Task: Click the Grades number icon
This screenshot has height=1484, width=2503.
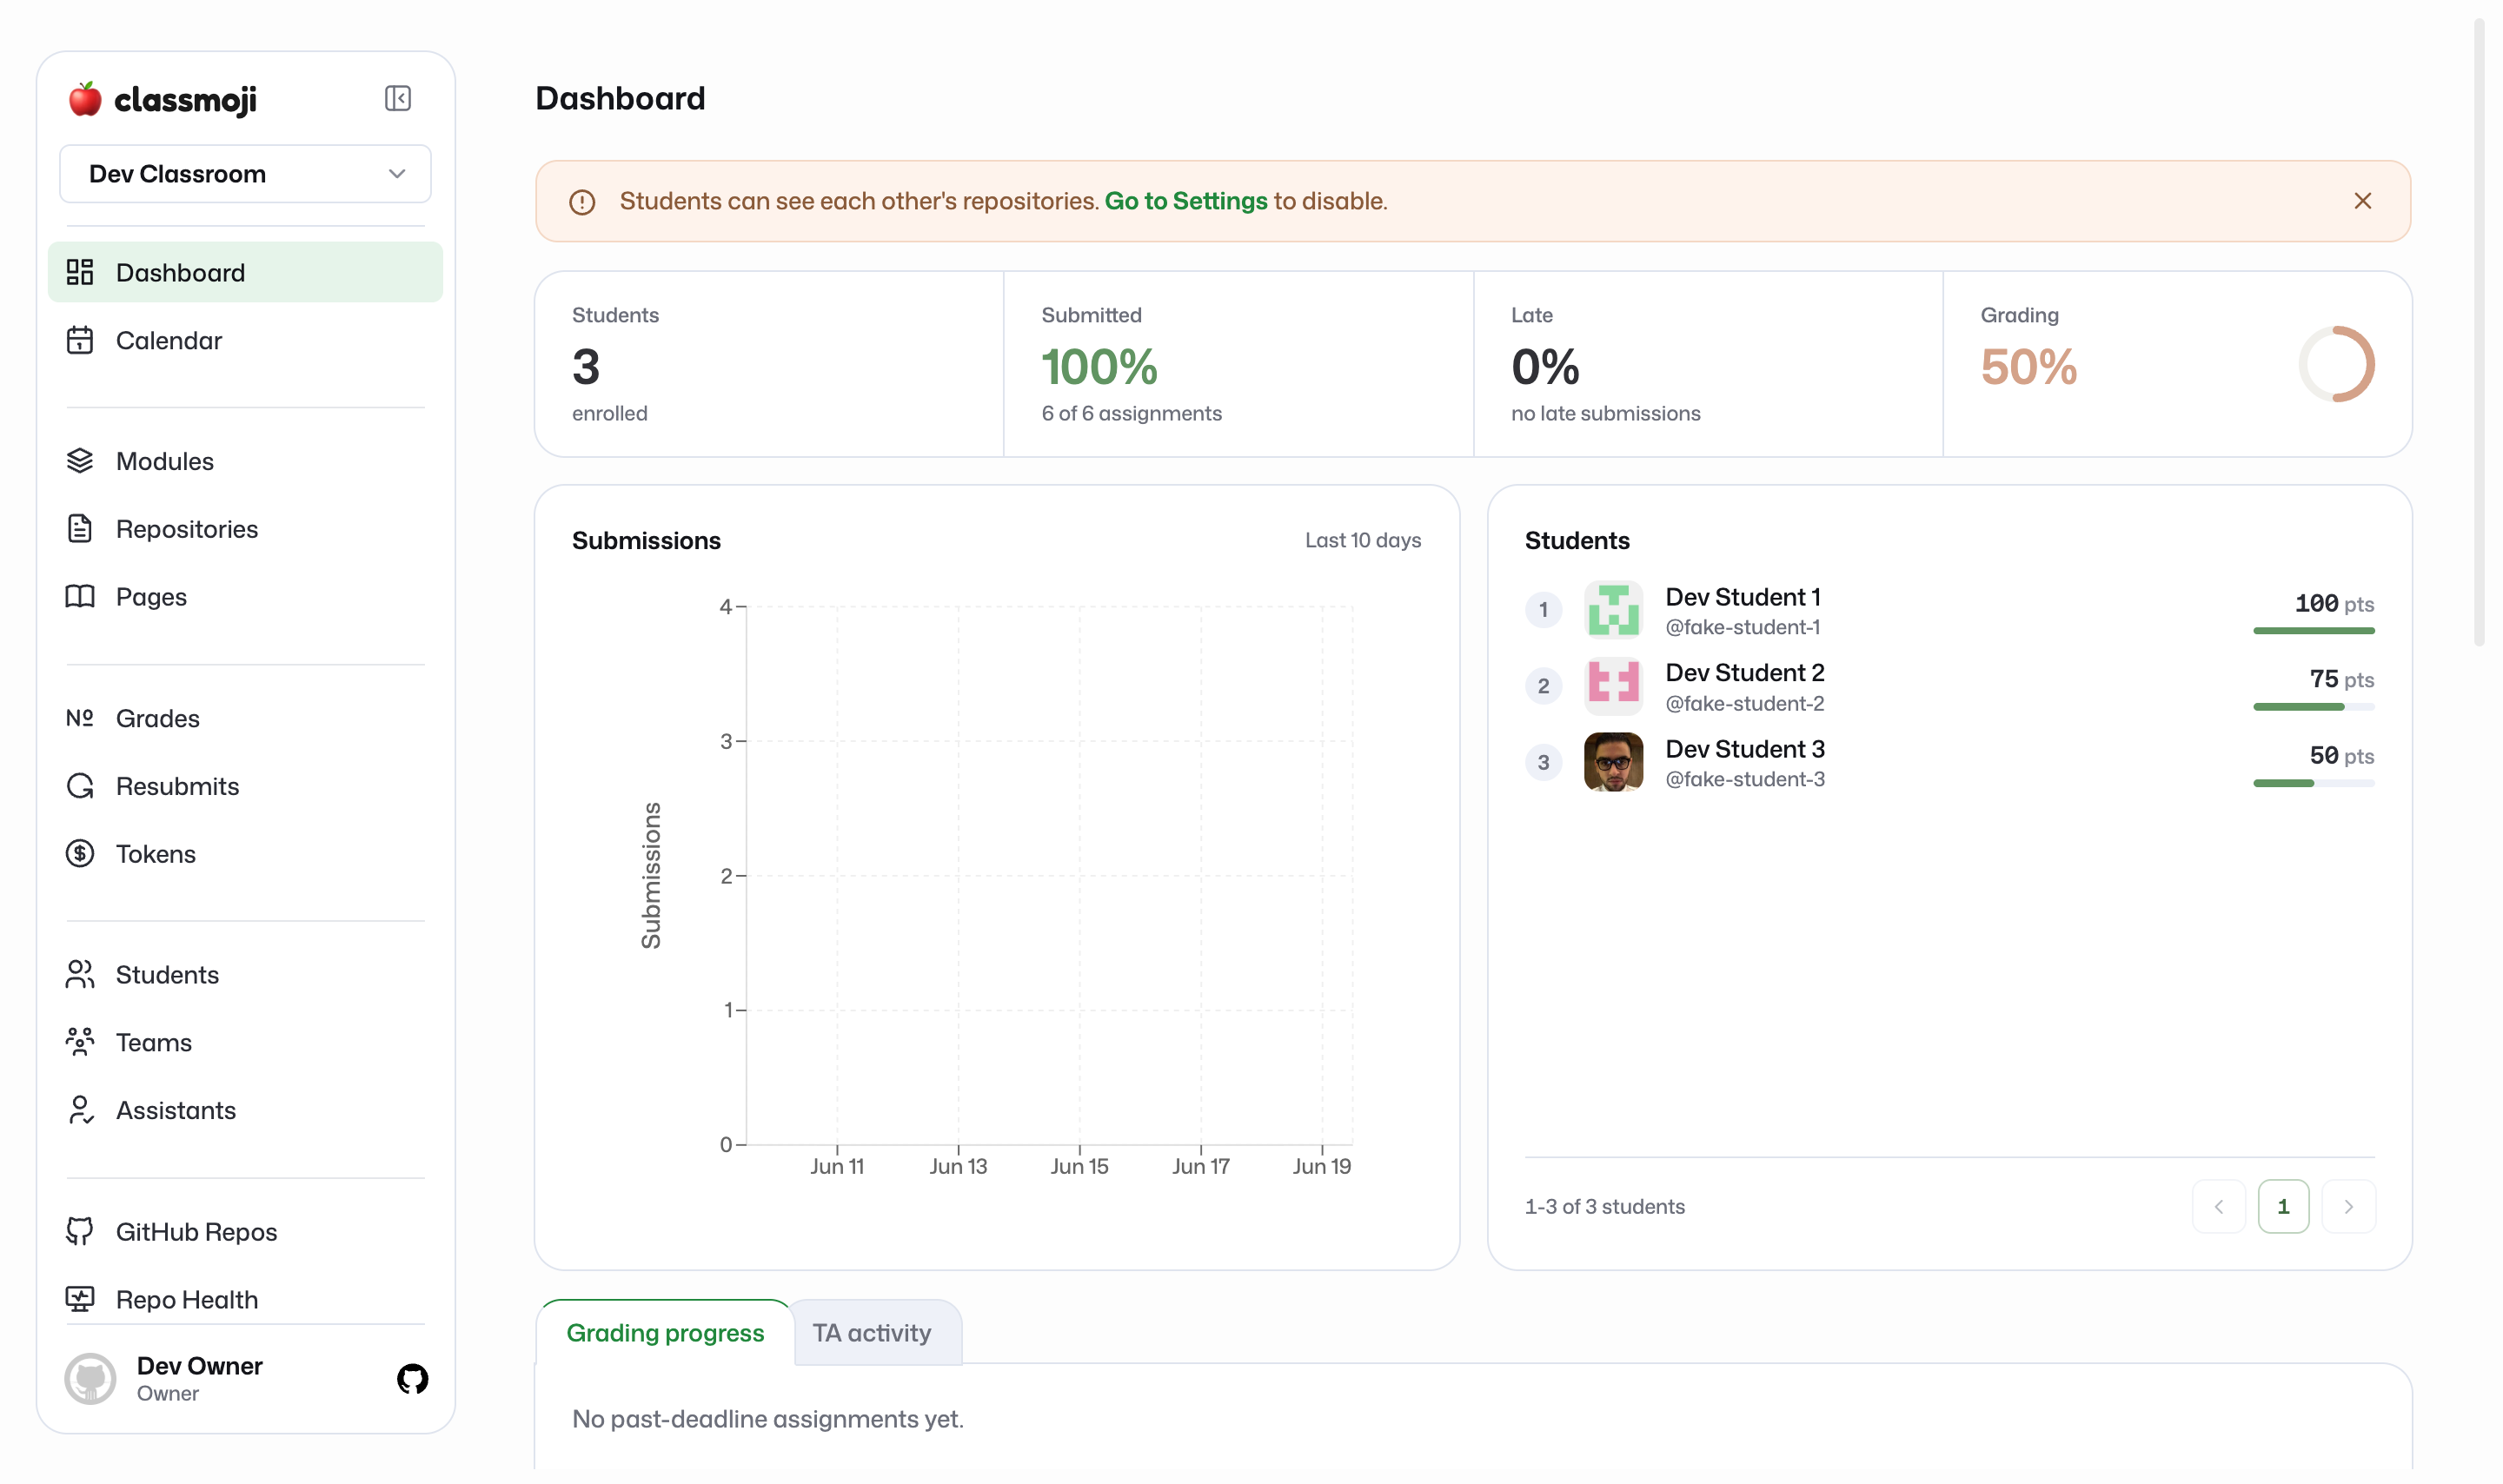Action: point(80,719)
